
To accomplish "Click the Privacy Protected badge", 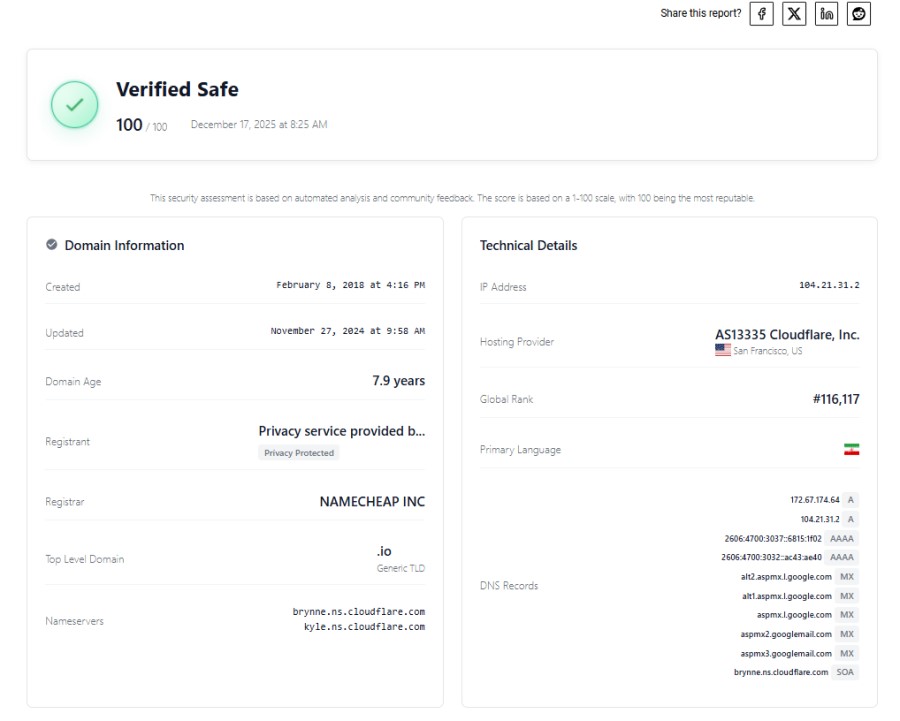I will click(299, 453).
